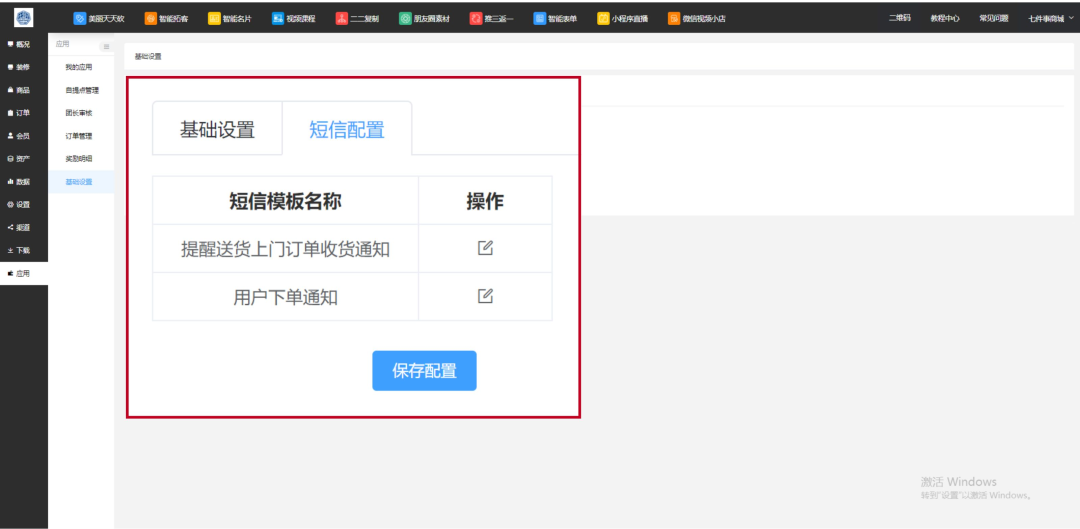Screen dimensions: 1080x529
Task: Expand the 七件事商城 account dropdown
Action: (1050, 19)
